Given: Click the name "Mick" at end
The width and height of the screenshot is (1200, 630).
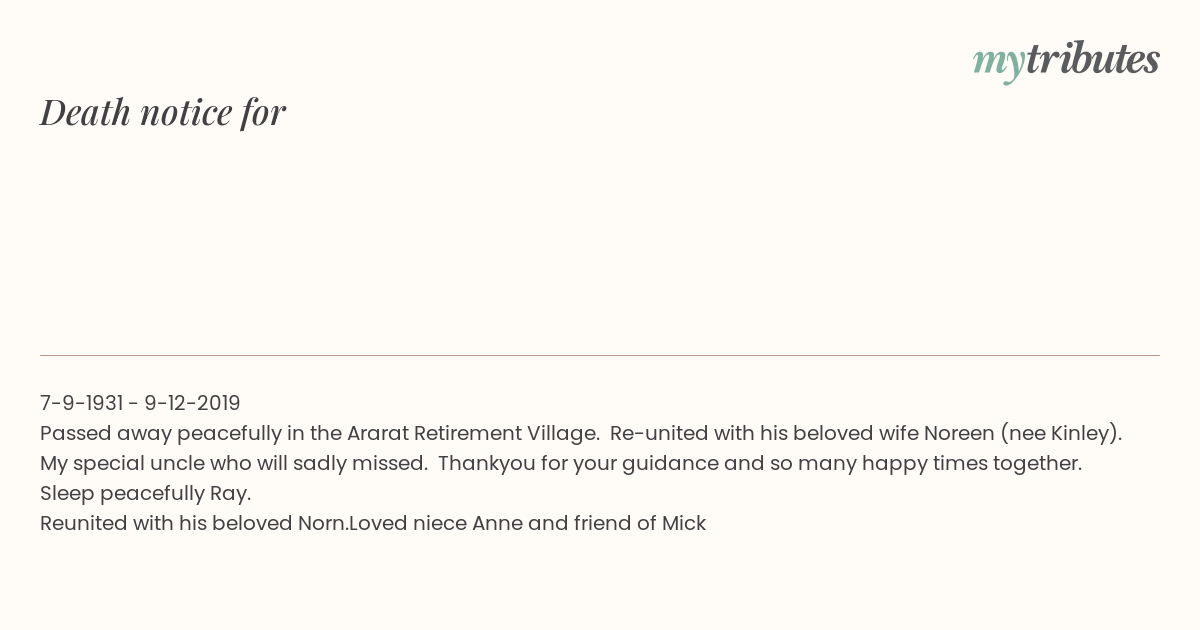Looking at the screenshot, I should pyautogui.click(x=684, y=523).
